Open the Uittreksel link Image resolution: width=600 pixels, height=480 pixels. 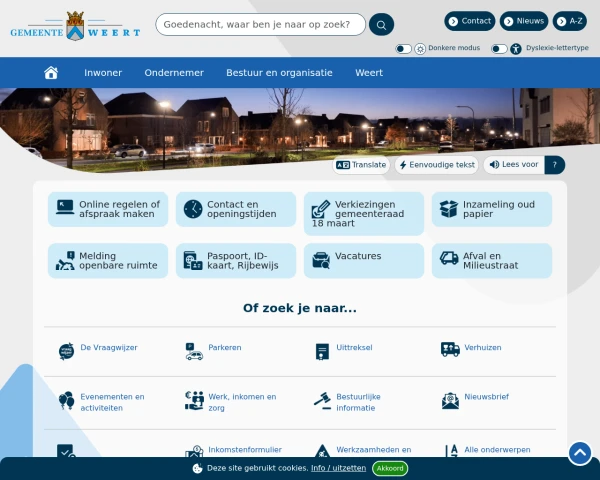(x=354, y=348)
